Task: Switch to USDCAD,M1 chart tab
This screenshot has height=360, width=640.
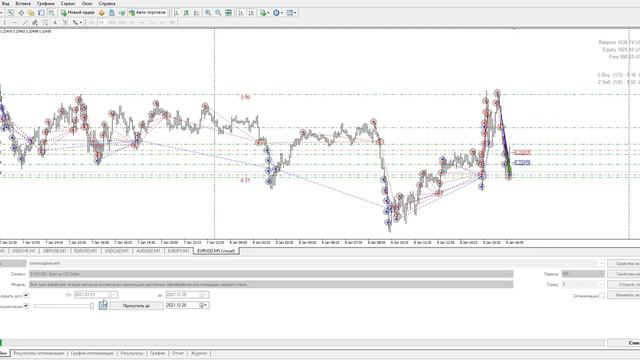Action: [116, 251]
